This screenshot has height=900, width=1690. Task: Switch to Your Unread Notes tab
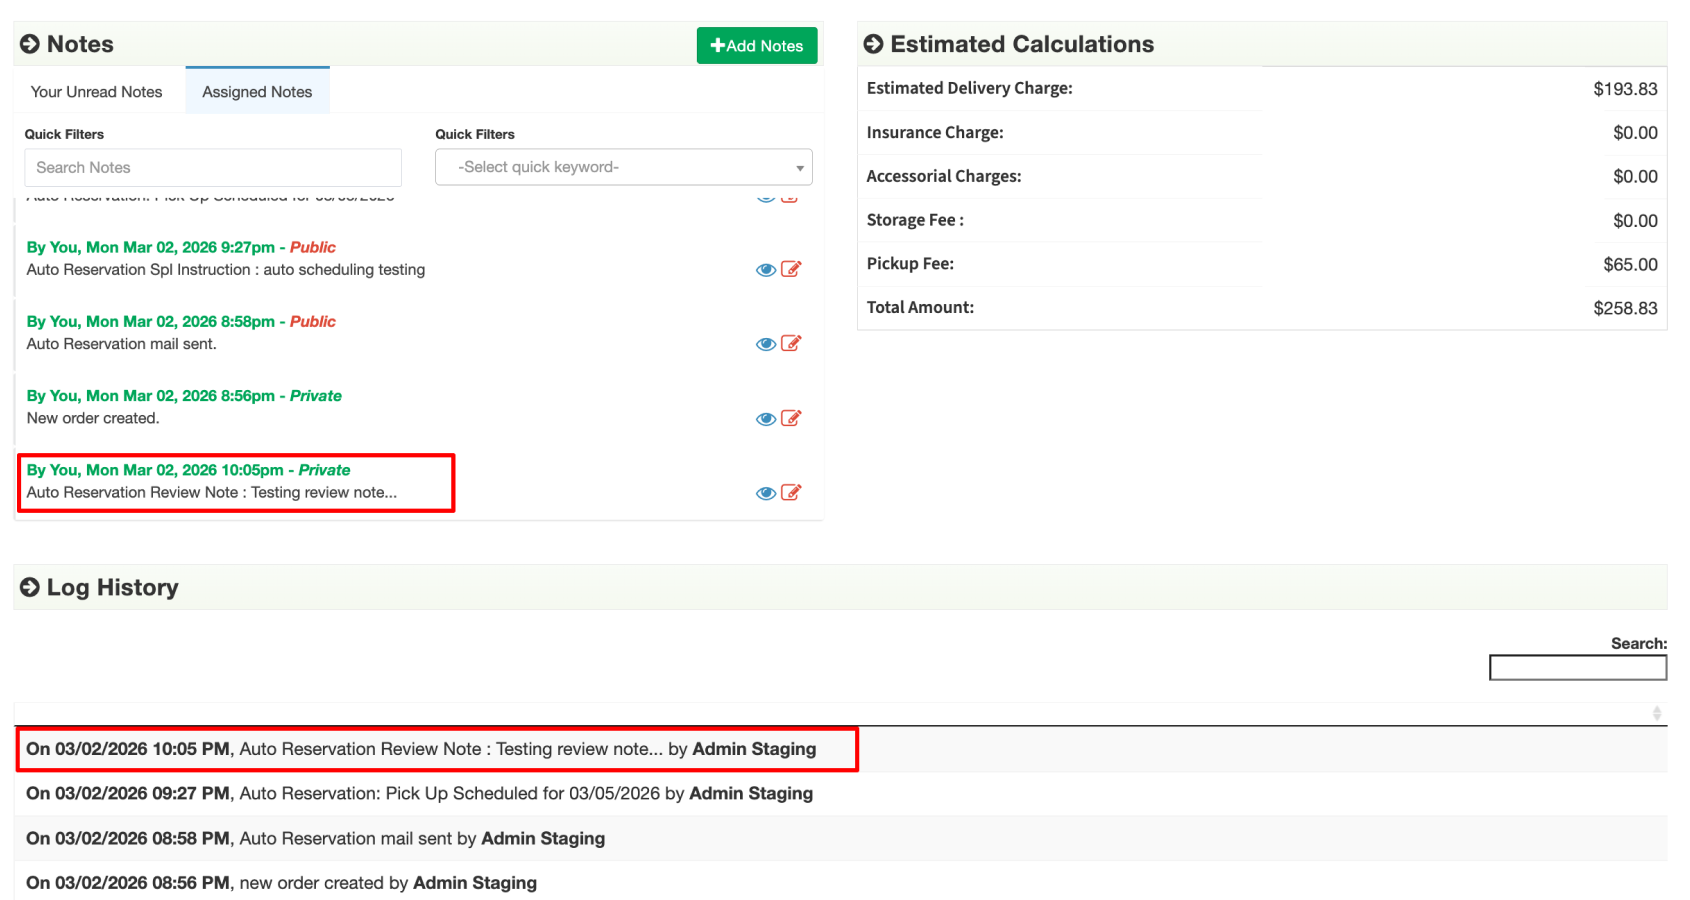[97, 92]
